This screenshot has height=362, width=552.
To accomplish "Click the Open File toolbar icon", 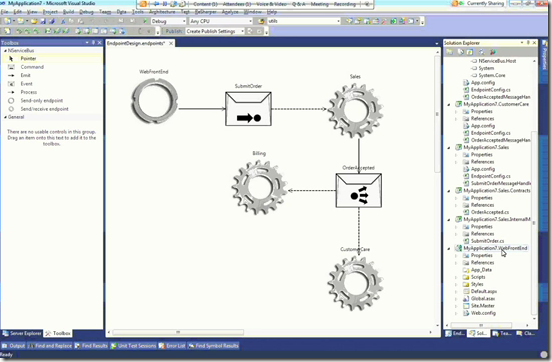I will pos(34,21).
